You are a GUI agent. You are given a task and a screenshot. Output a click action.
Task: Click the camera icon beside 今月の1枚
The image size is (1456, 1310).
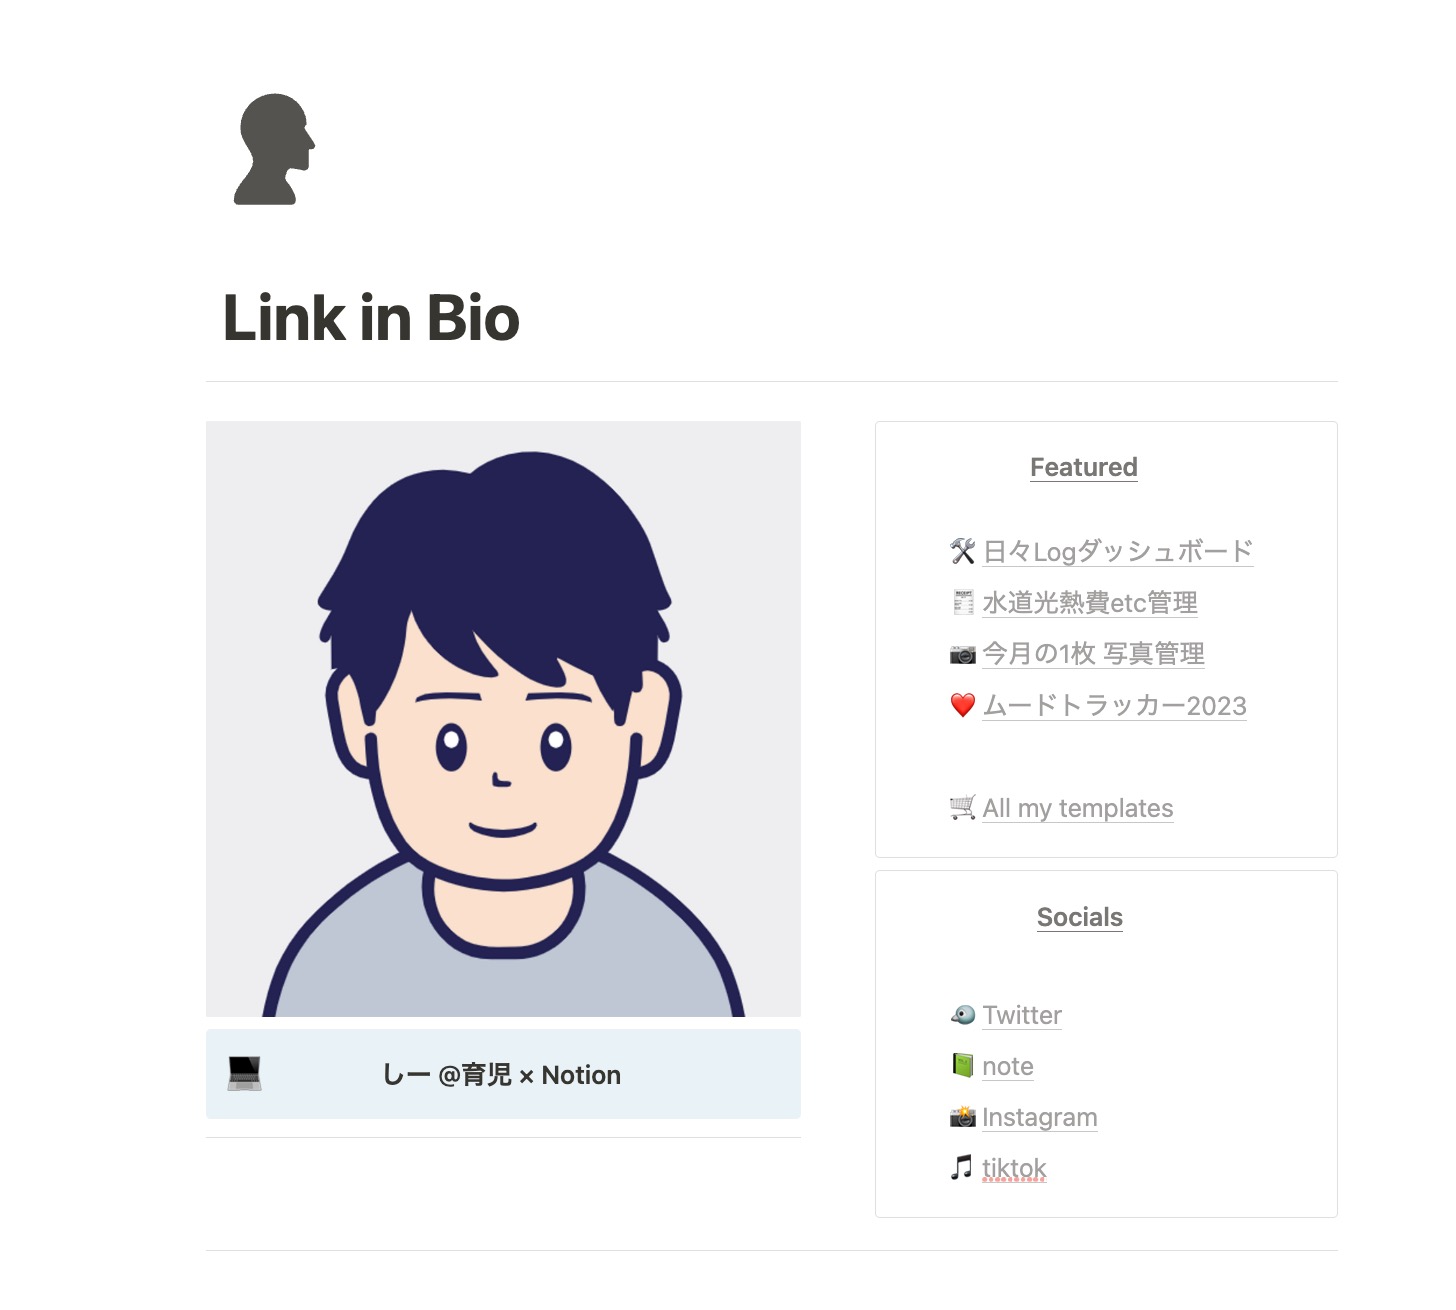pos(962,654)
